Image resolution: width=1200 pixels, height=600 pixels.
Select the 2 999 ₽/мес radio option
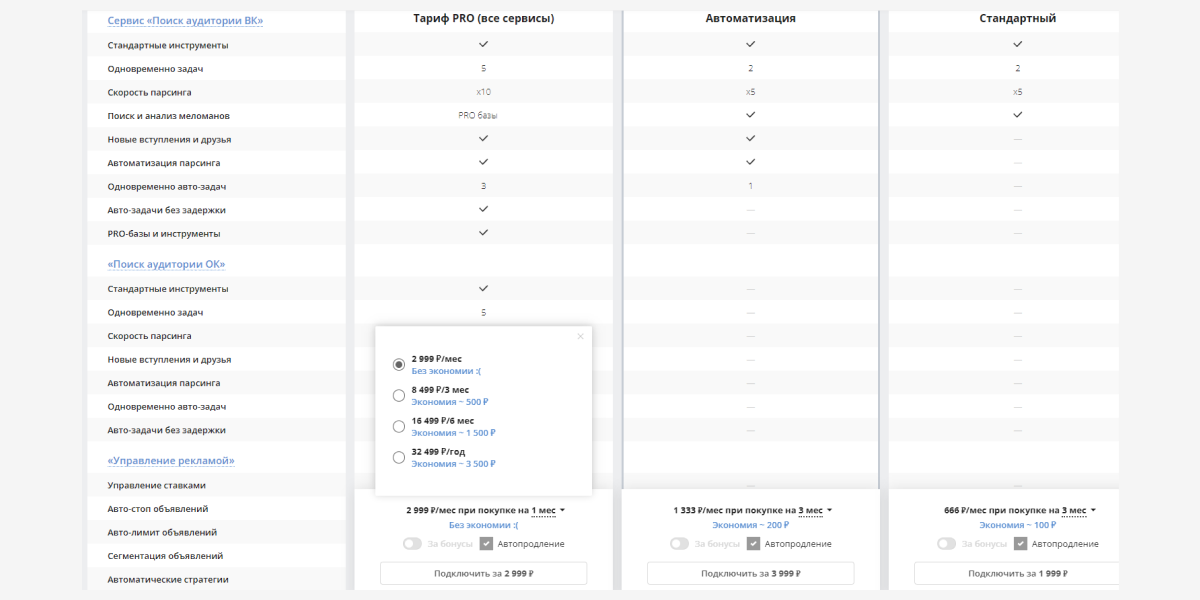click(x=399, y=364)
